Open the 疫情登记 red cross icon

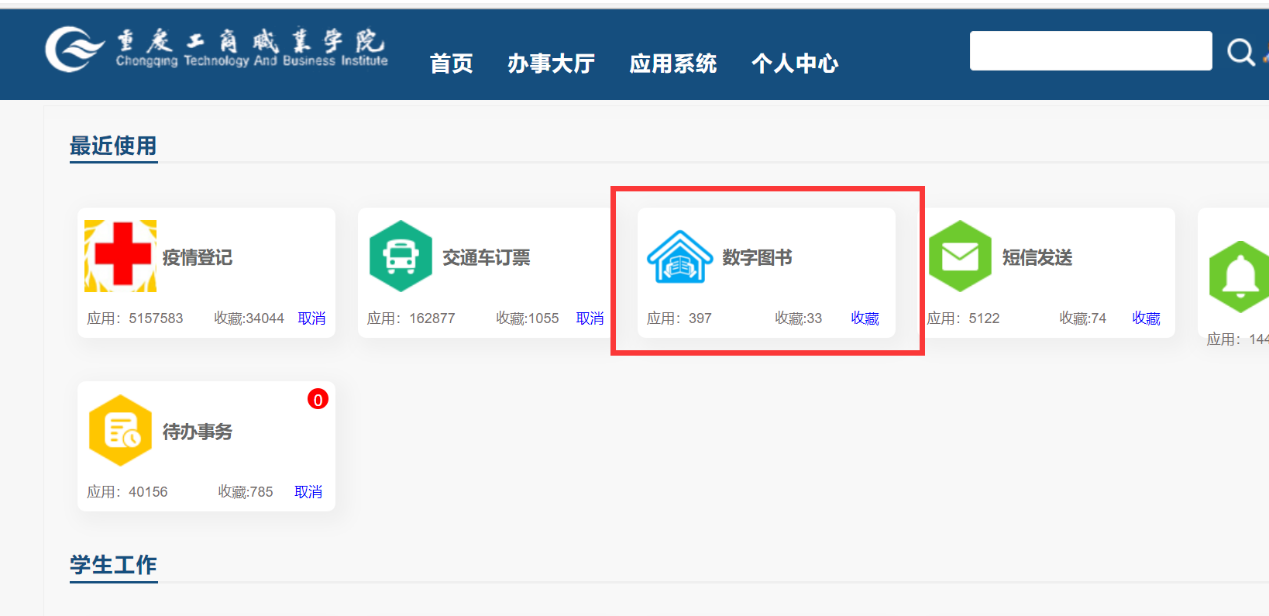point(120,256)
